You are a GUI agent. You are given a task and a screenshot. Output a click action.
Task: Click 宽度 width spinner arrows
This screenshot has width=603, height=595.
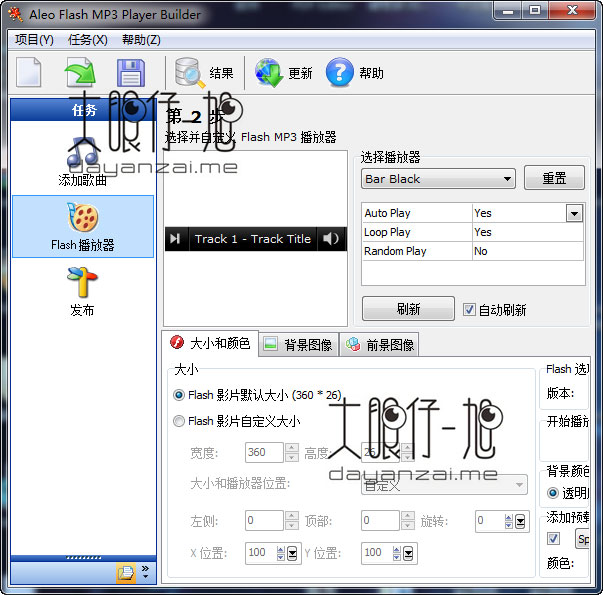pos(292,452)
